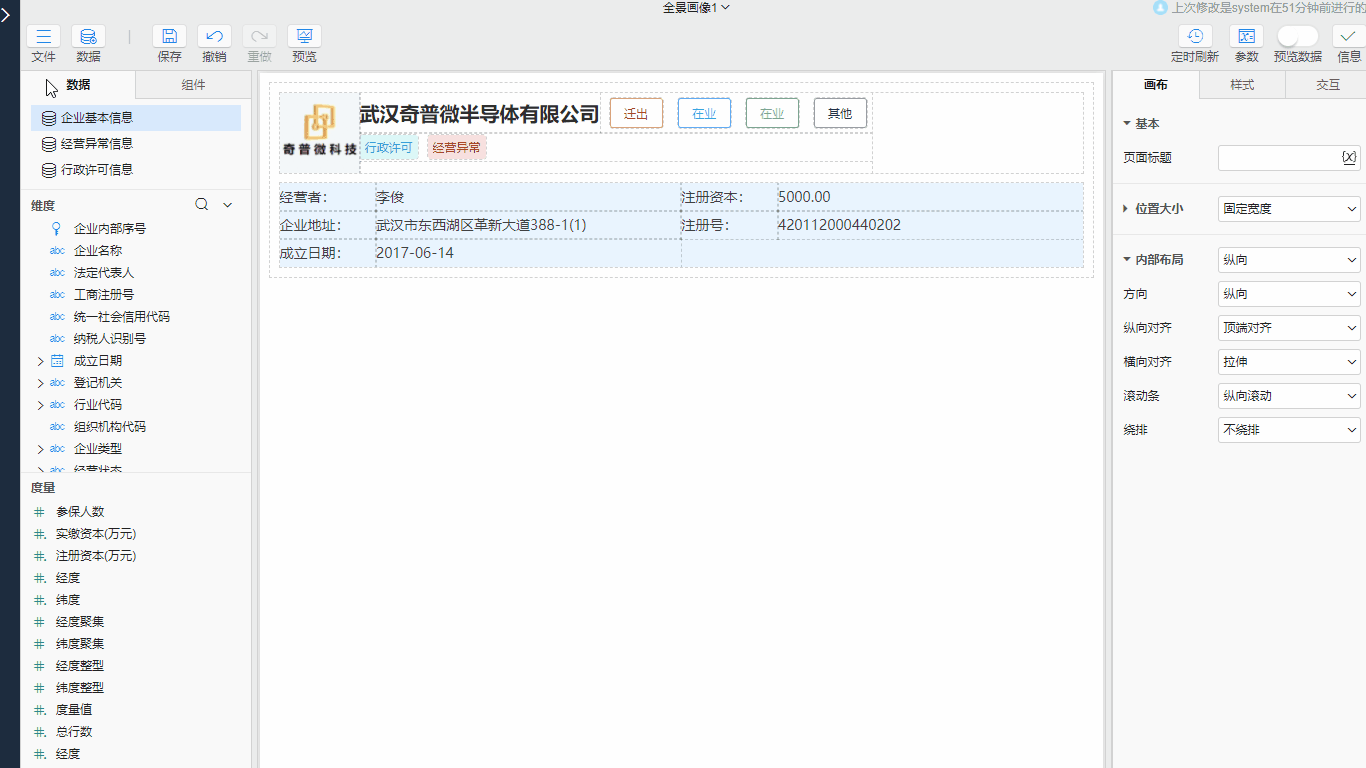Open the 维度 chevron dropdown
The height and width of the screenshot is (768, 1366).
tap(227, 205)
